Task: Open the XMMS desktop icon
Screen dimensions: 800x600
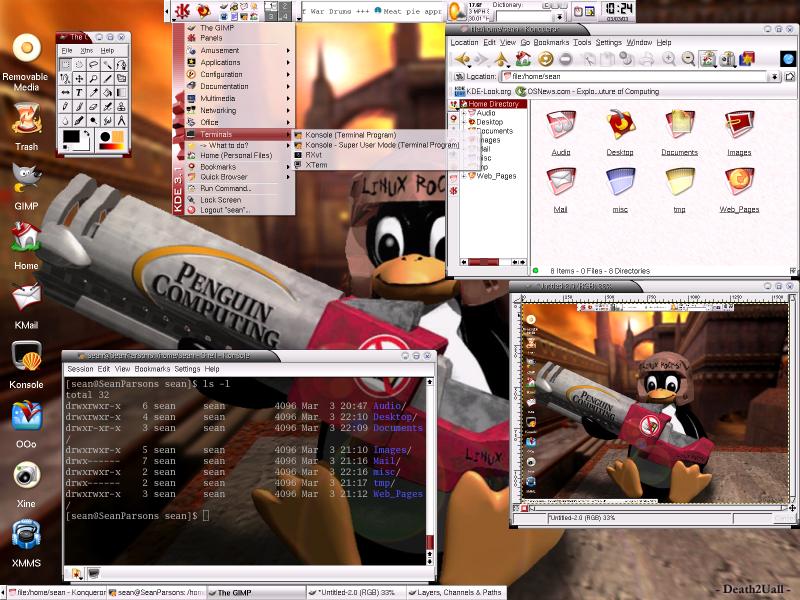Action: click(26, 534)
